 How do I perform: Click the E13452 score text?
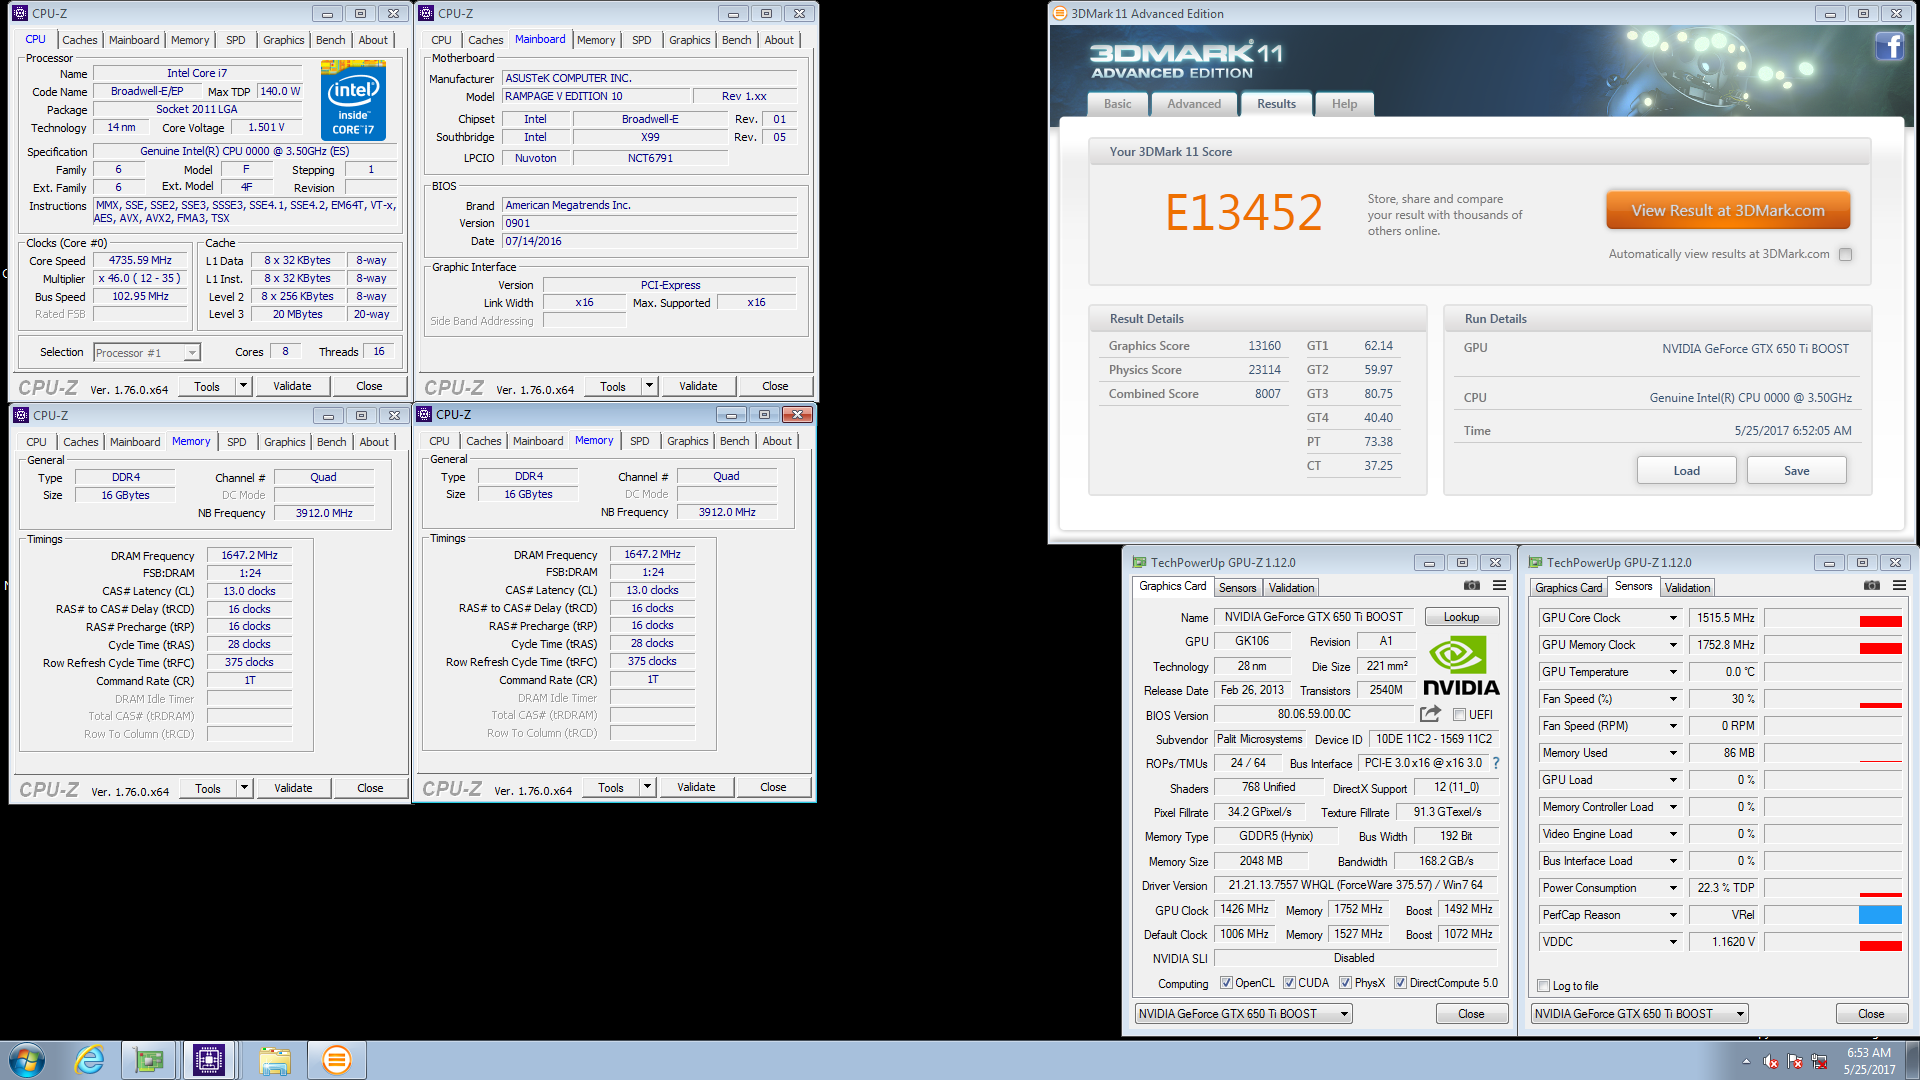(x=1243, y=212)
